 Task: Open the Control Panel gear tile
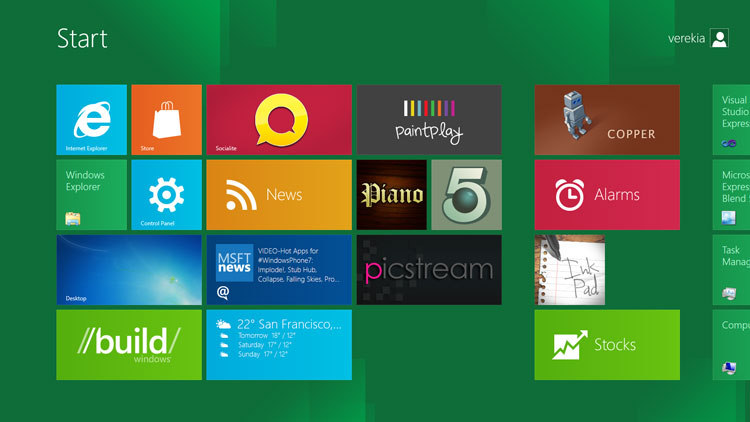166,195
